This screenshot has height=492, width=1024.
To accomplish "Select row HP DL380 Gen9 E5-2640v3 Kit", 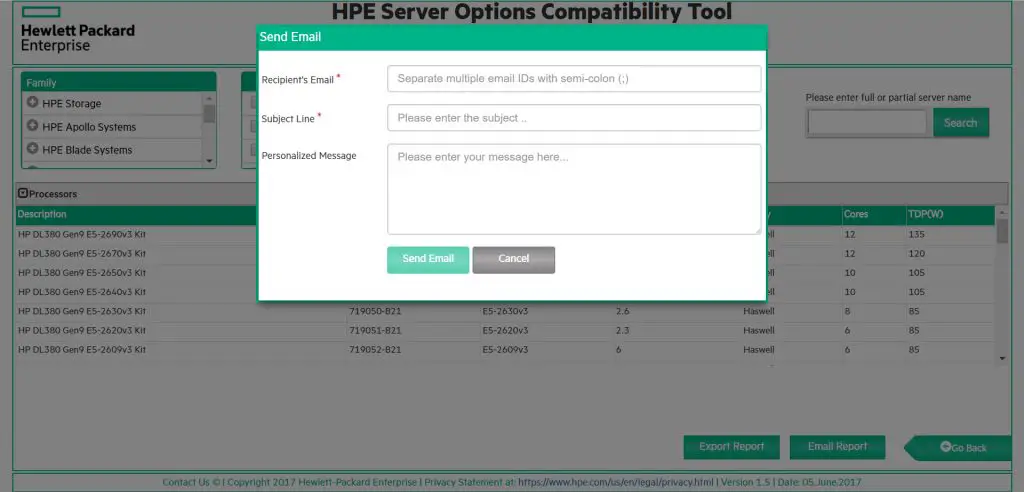I will 82,292.
